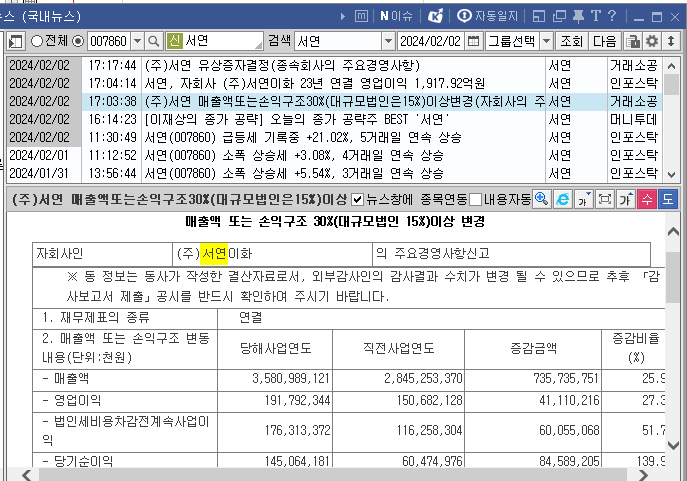Select the stock code radio button
The image size is (687, 481).
tap(78, 41)
